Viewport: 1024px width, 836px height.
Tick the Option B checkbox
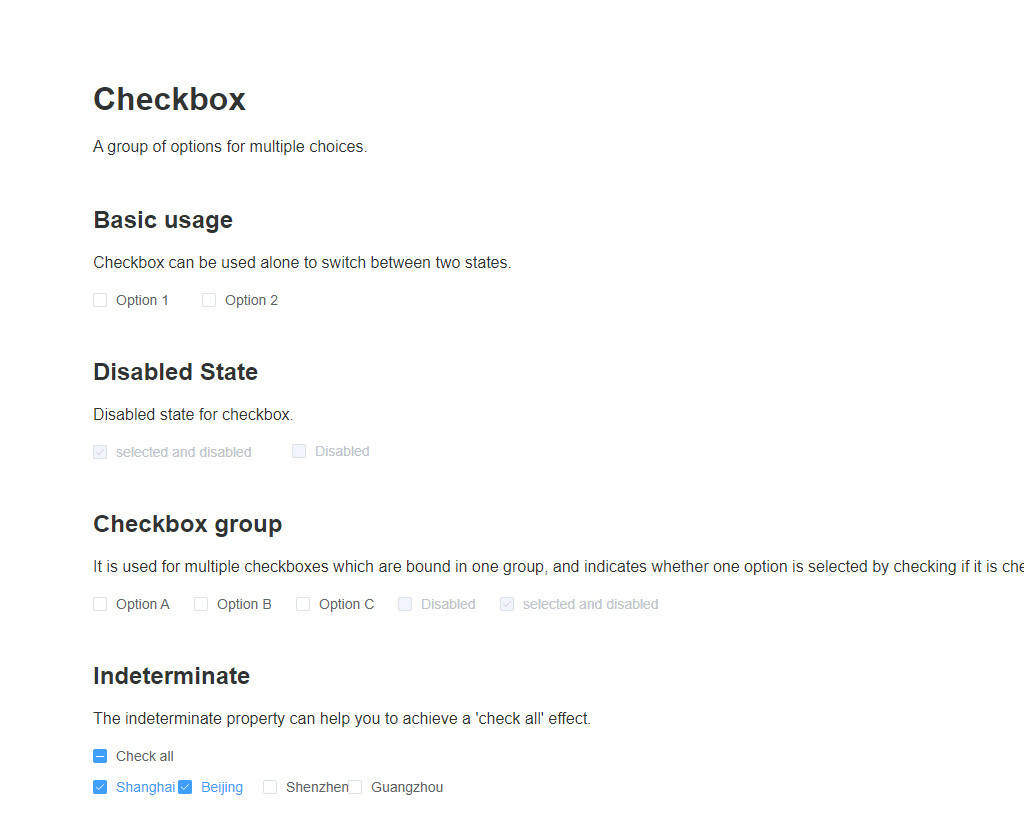201,604
